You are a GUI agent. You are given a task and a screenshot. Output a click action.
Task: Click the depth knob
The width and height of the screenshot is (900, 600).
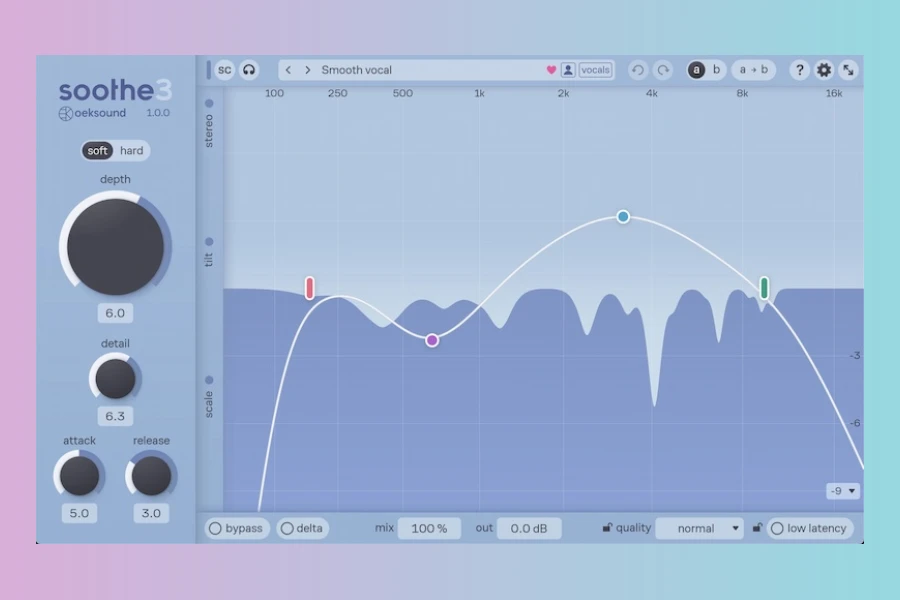point(115,247)
